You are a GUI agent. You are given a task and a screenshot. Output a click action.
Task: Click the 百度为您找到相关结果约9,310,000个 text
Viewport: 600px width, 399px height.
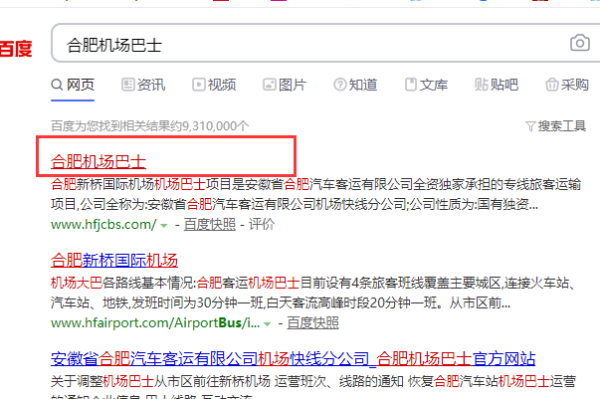[x=150, y=126]
